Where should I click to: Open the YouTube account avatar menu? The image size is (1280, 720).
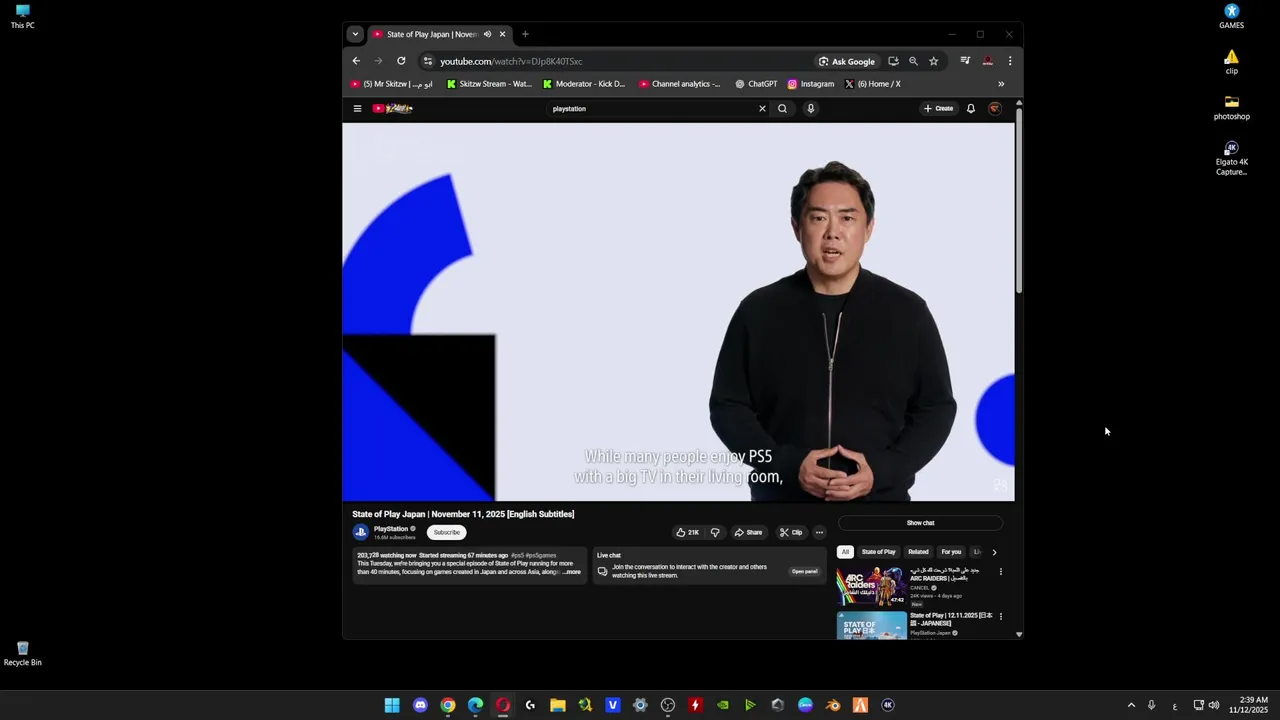point(995,108)
